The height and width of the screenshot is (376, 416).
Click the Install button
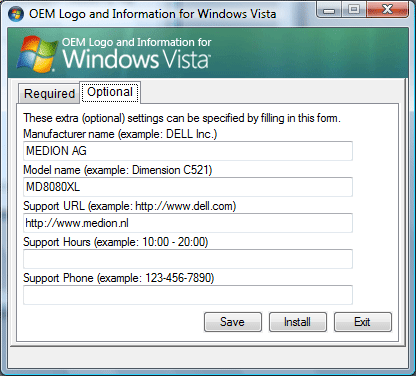tap(298, 322)
